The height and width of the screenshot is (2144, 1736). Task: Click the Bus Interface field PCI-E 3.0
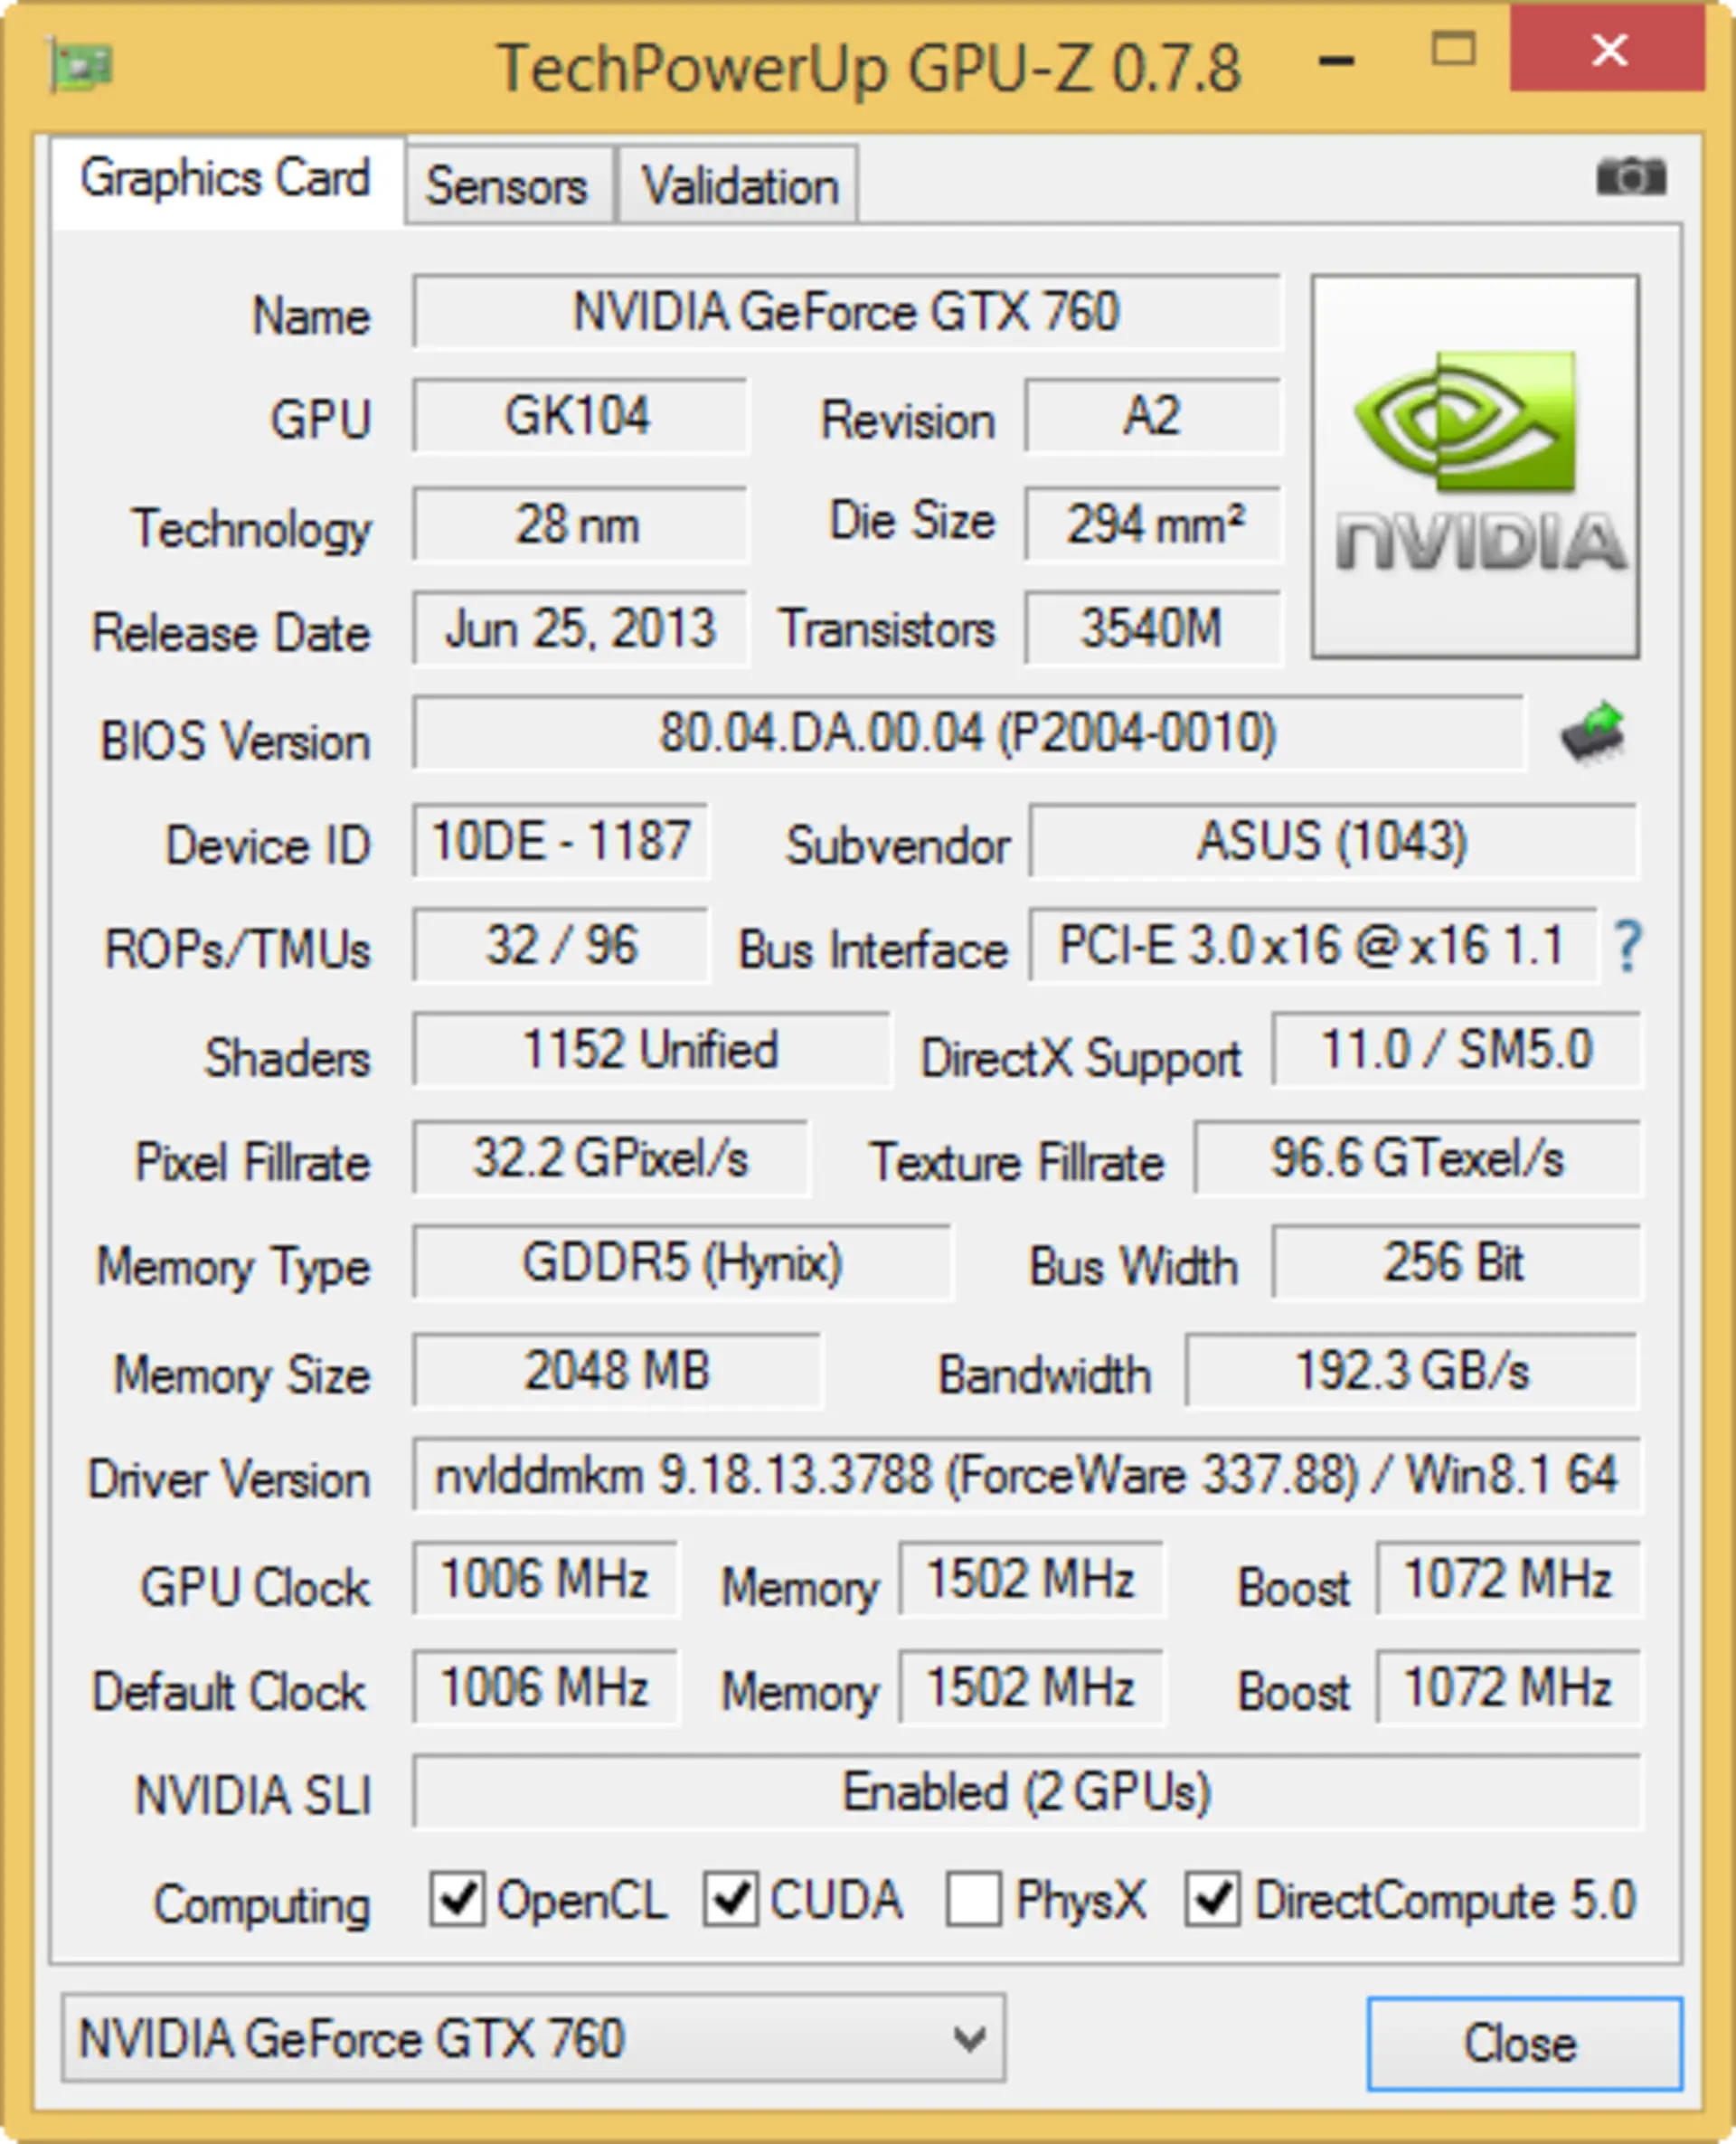point(1313,946)
